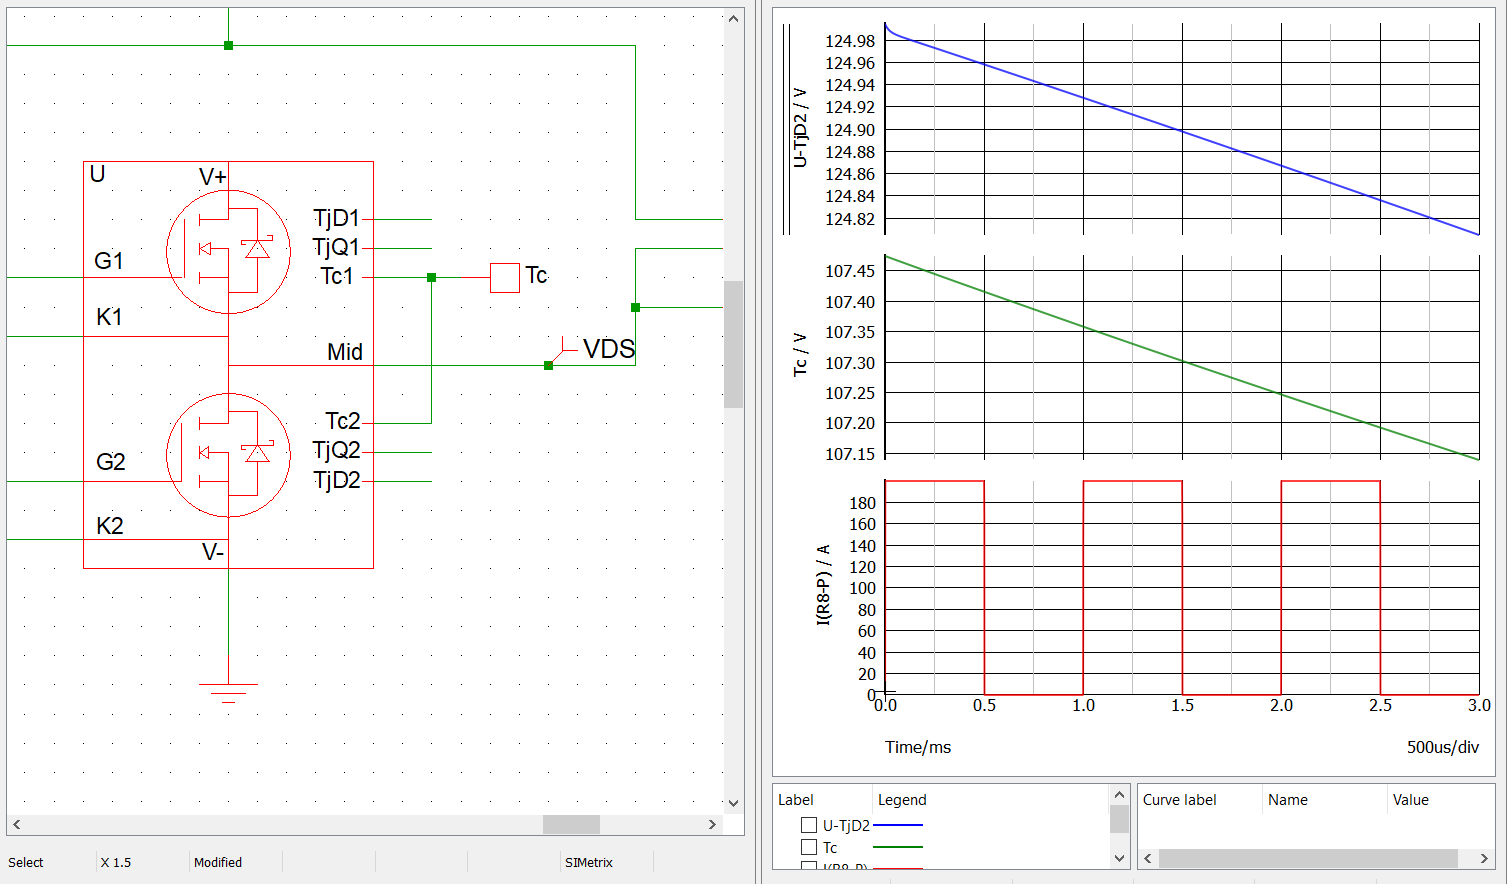
Task: Click the schematic vertical scrollbar up arrow
Action: pos(733,18)
